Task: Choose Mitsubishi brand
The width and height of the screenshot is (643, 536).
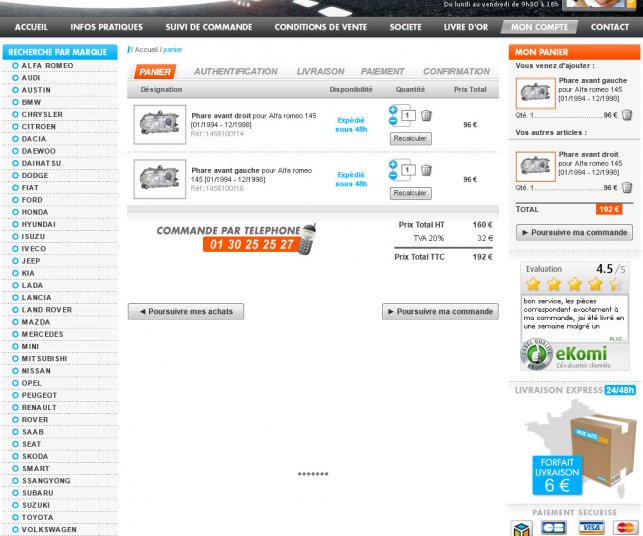Action: tap(44, 358)
